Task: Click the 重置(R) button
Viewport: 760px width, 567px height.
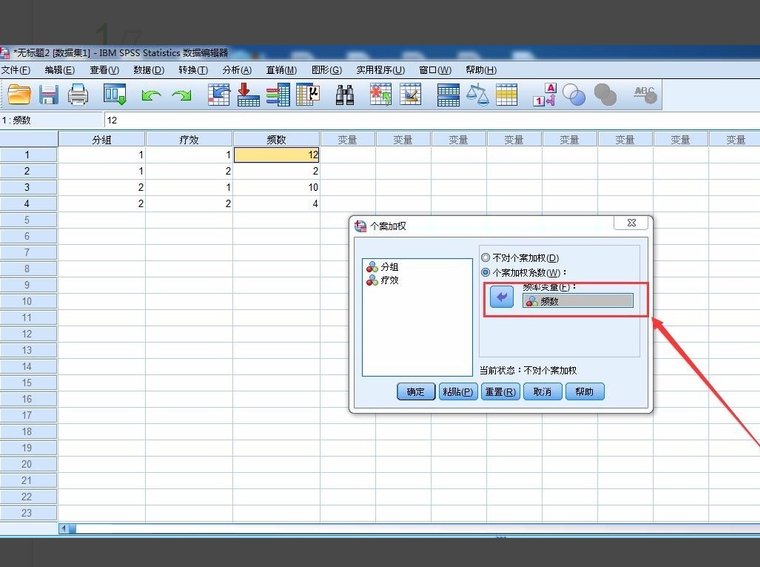Action: point(499,392)
